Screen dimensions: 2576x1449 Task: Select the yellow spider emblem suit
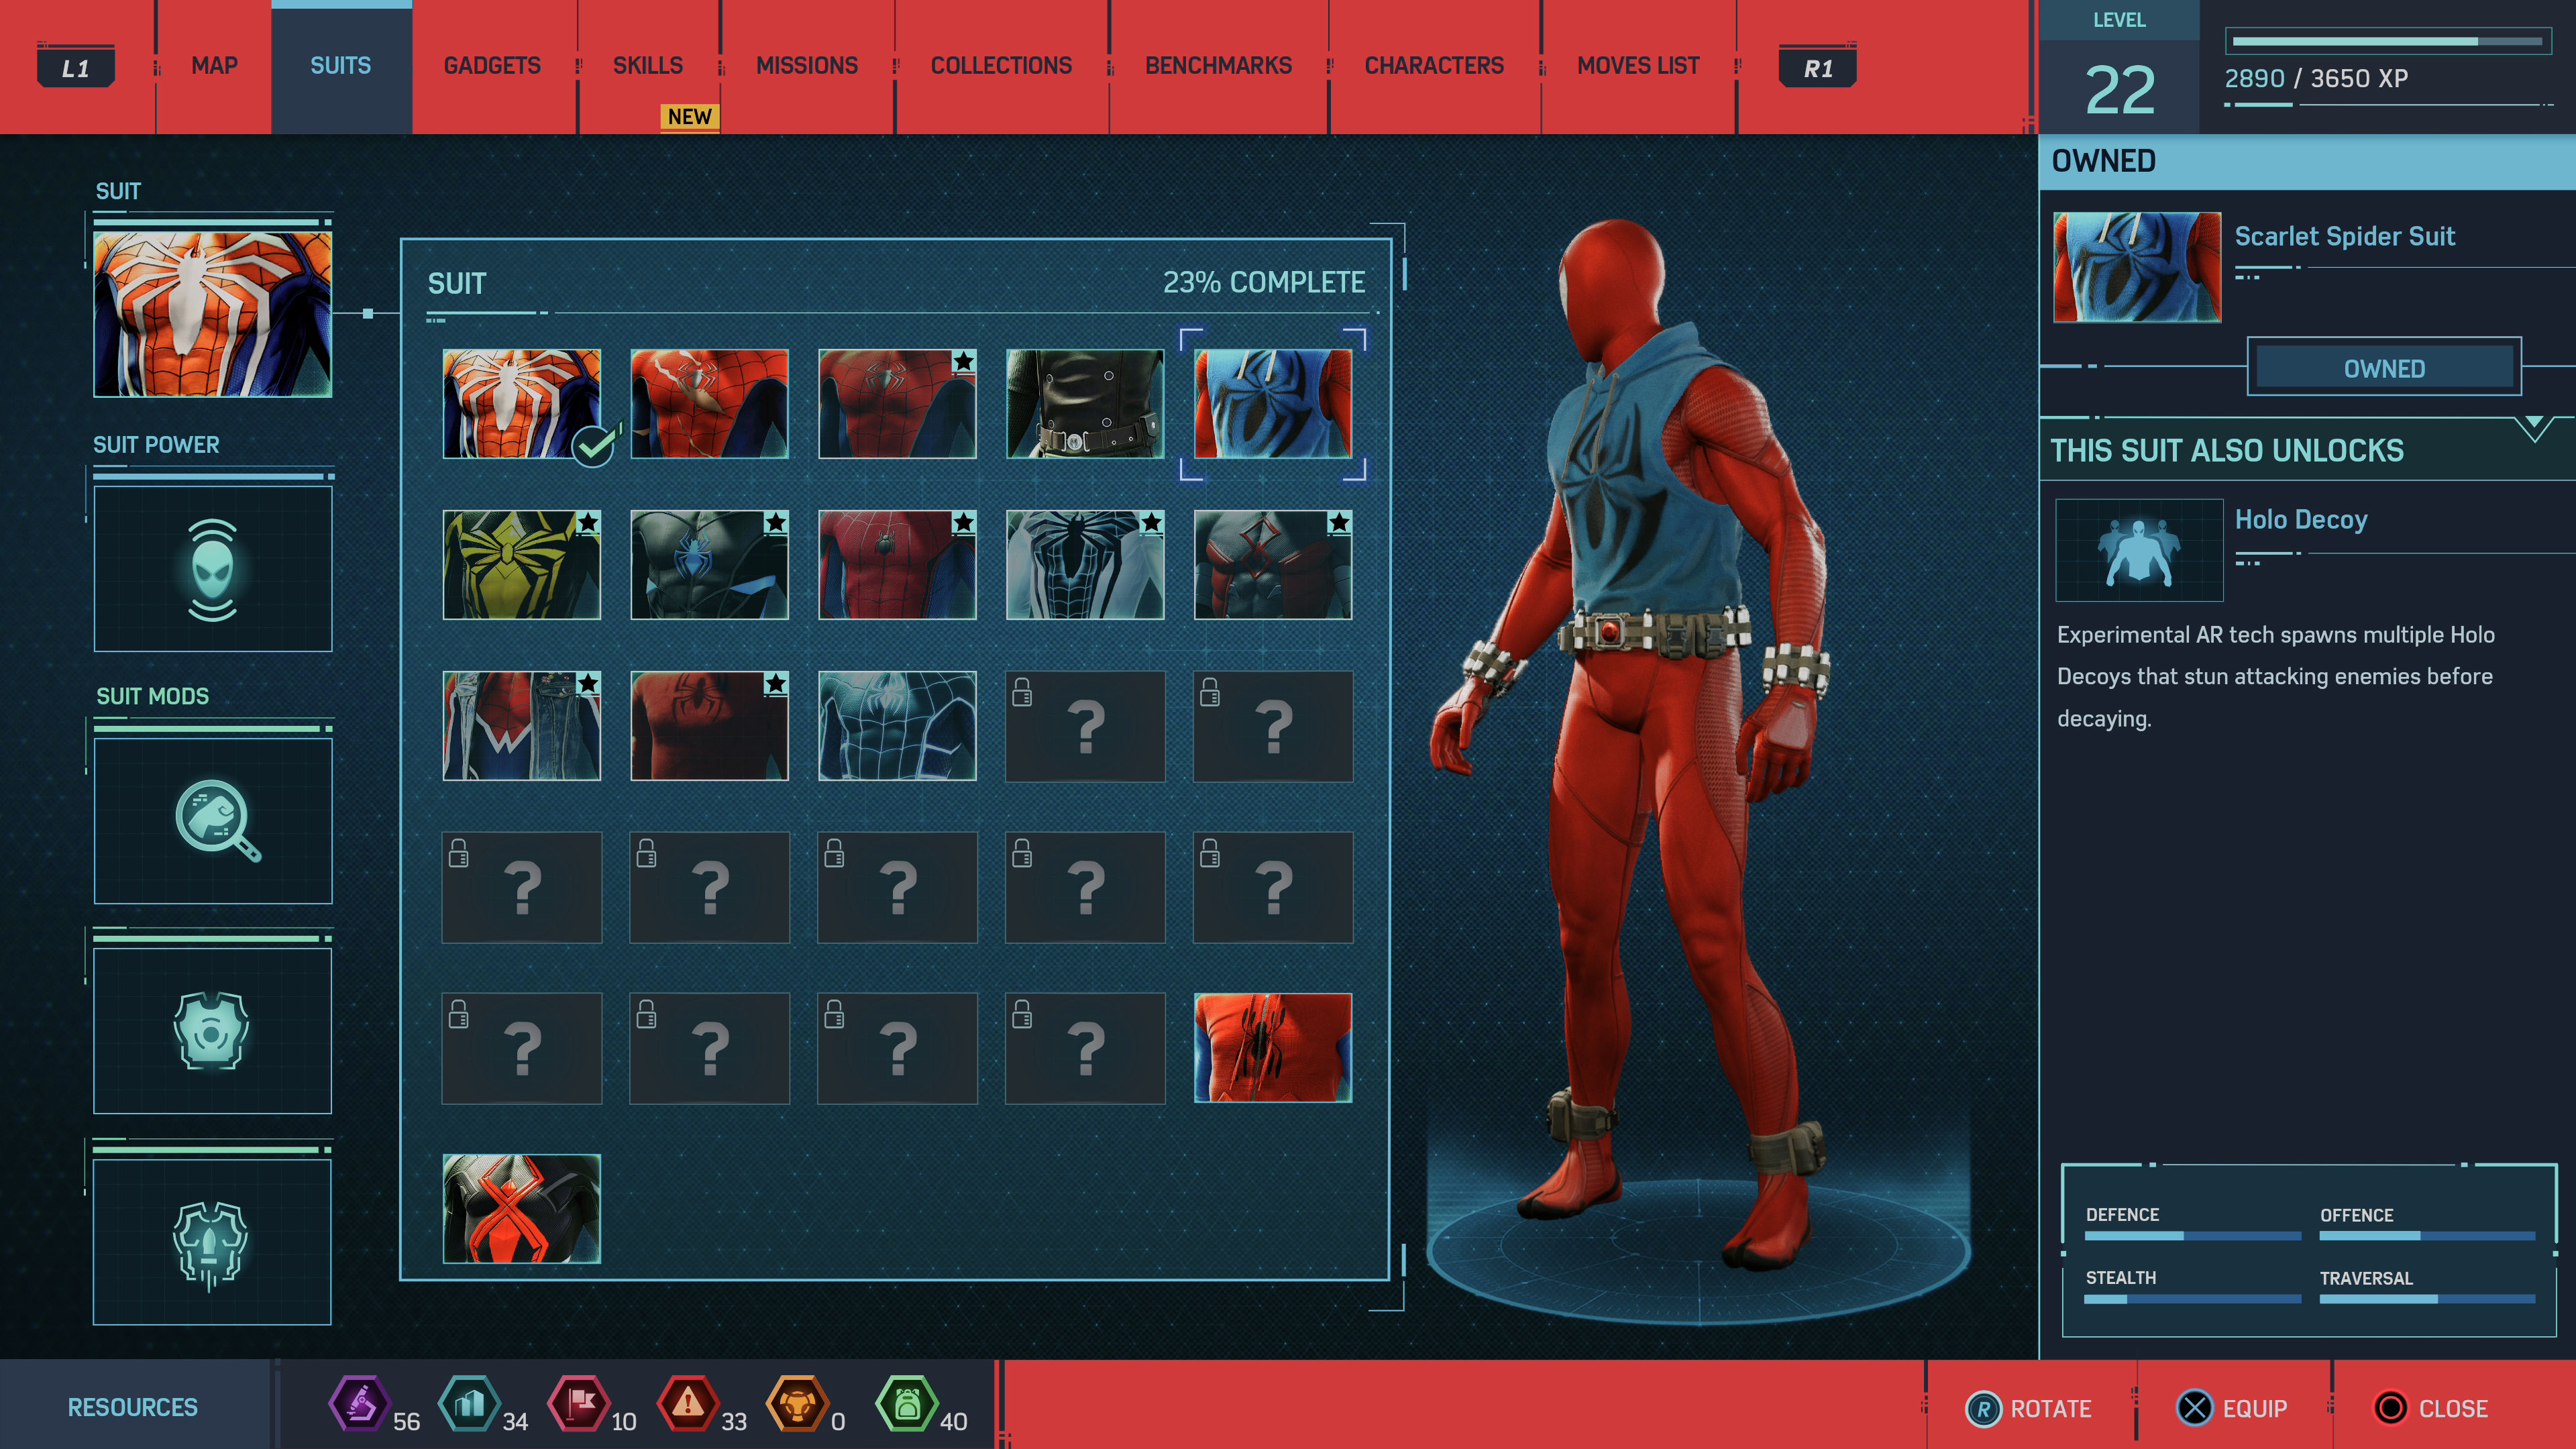(x=522, y=565)
